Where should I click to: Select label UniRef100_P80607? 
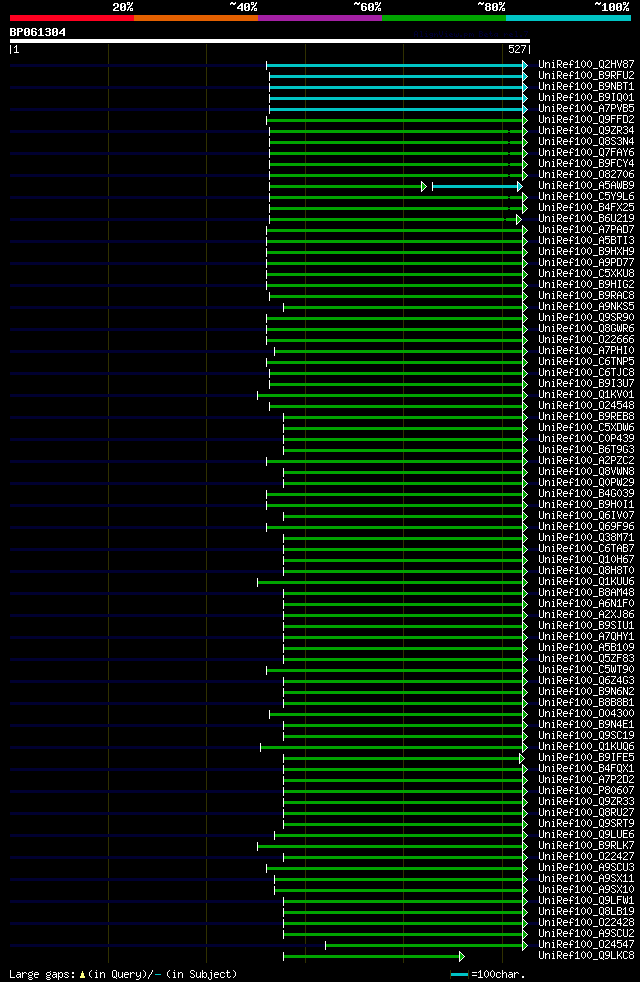point(586,790)
